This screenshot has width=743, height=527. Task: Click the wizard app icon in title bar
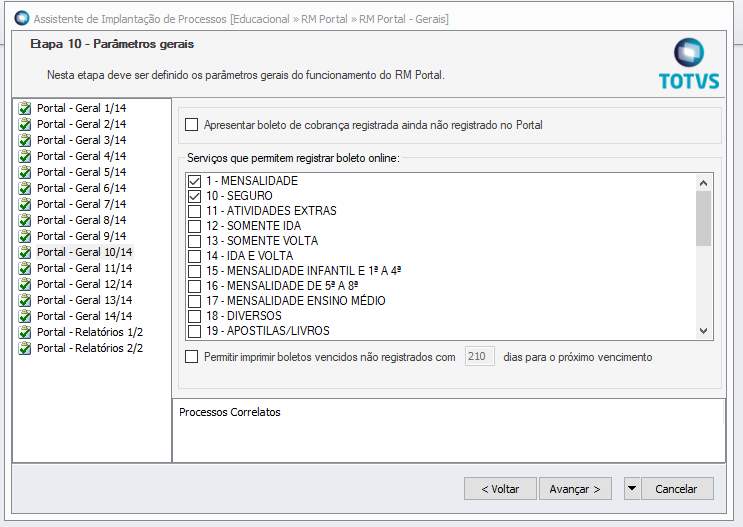[20, 19]
